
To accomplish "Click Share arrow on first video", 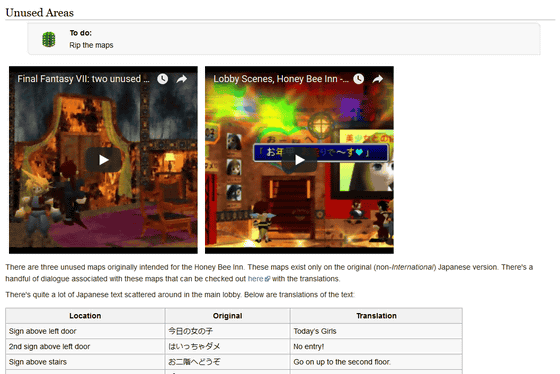I will click(182, 79).
